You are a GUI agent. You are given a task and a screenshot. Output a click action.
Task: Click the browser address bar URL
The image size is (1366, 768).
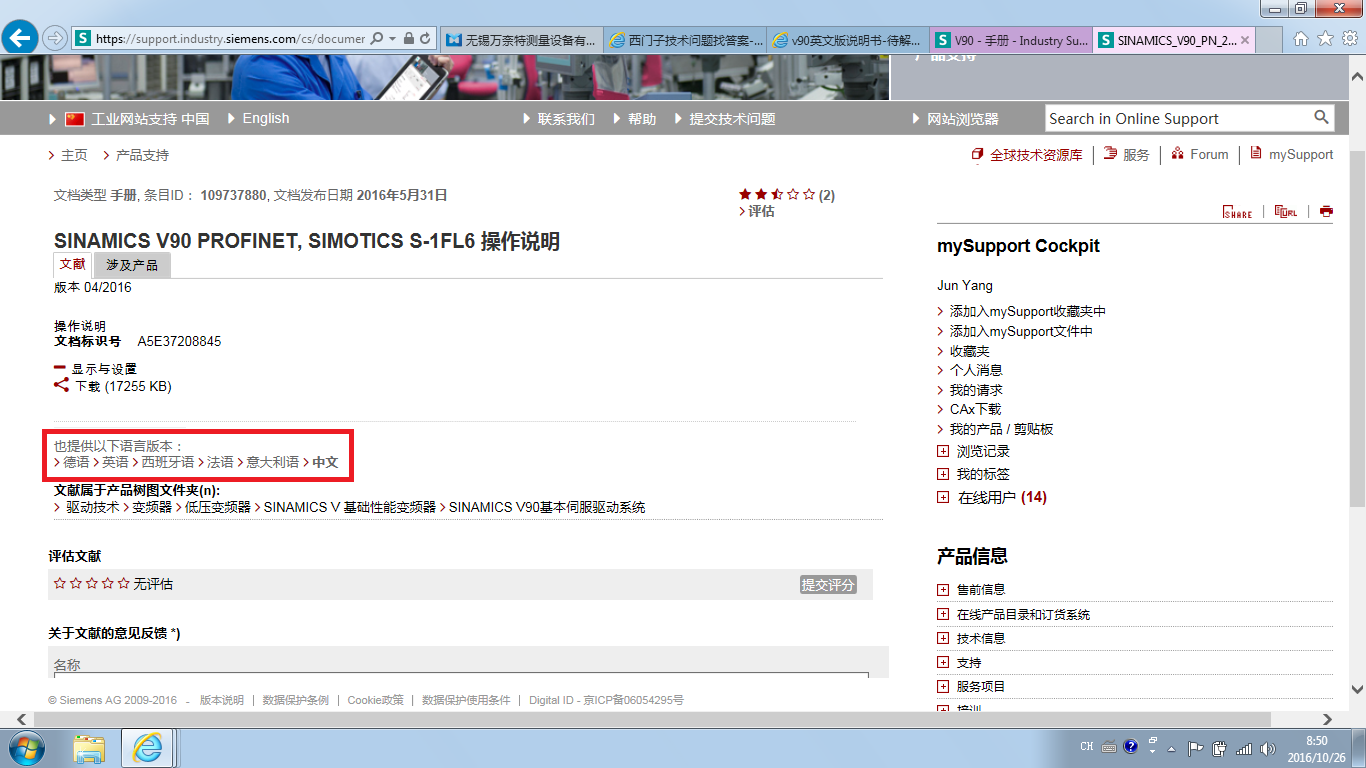[x=230, y=39]
